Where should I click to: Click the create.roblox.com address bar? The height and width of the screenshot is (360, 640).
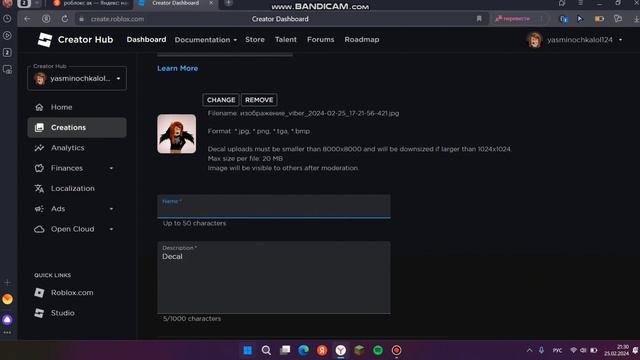pos(118,19)
